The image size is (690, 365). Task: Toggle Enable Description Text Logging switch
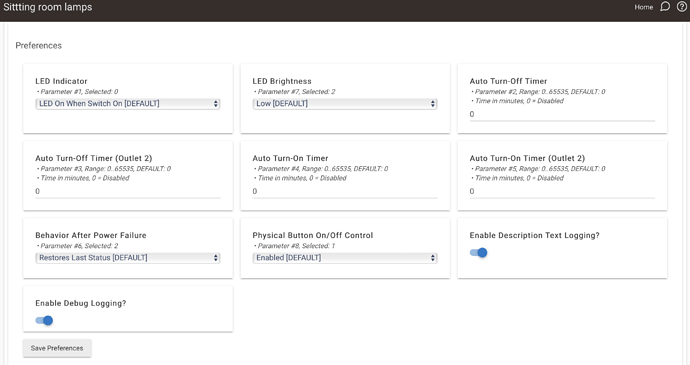pos(478,252)
